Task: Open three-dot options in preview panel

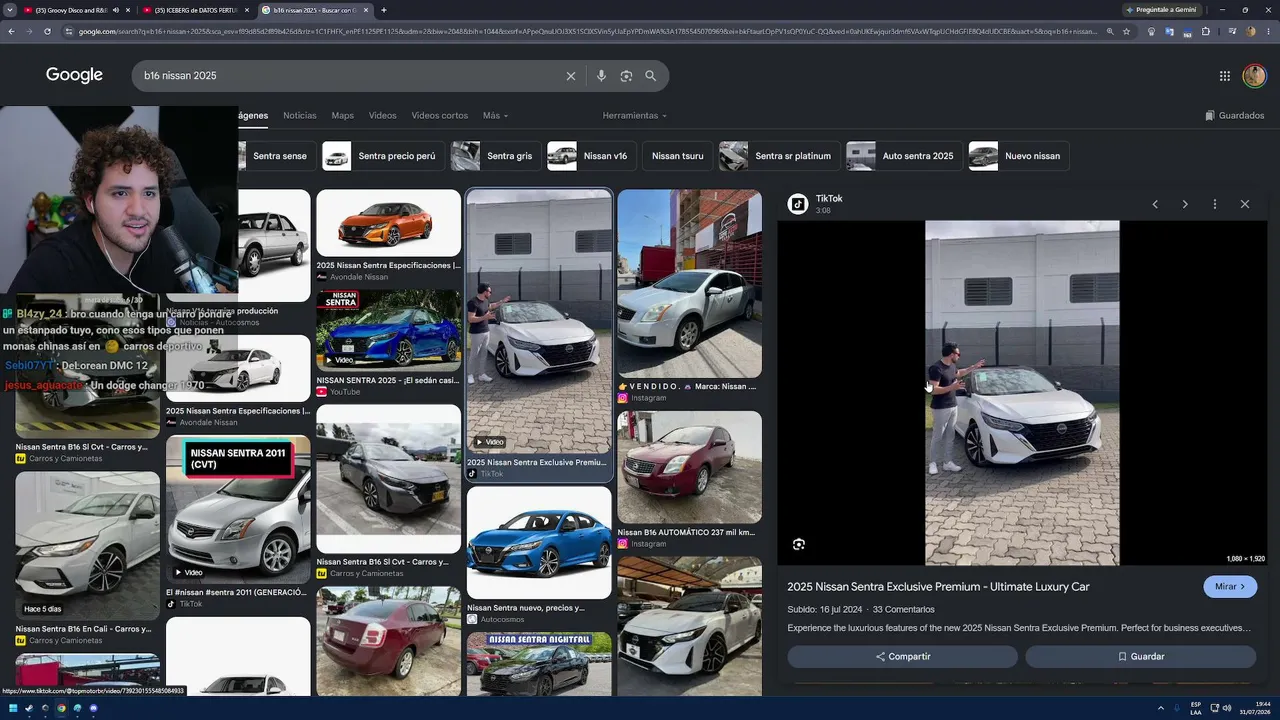Action: click(x=1215, y=204)
